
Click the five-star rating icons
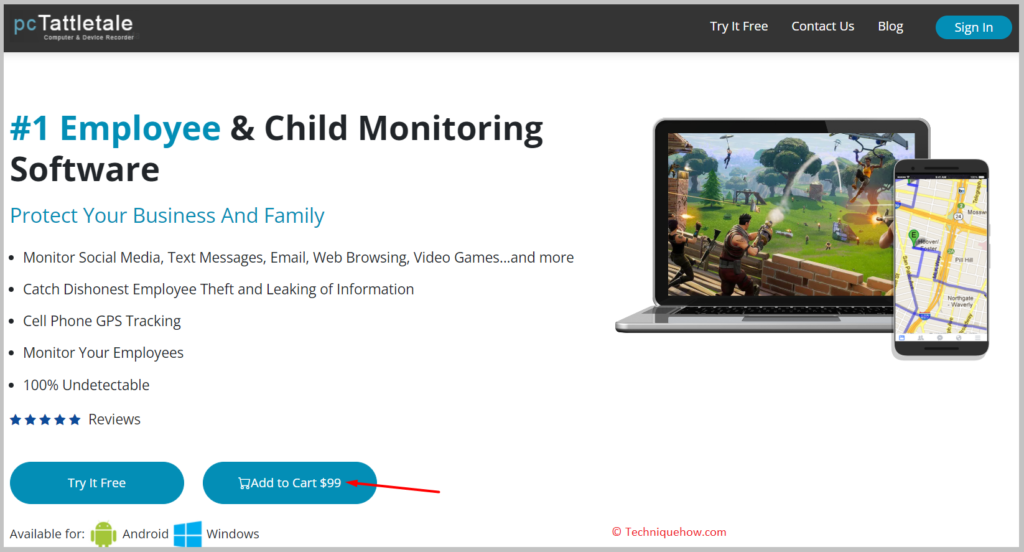pyautogui.click(x=45, y=419)
